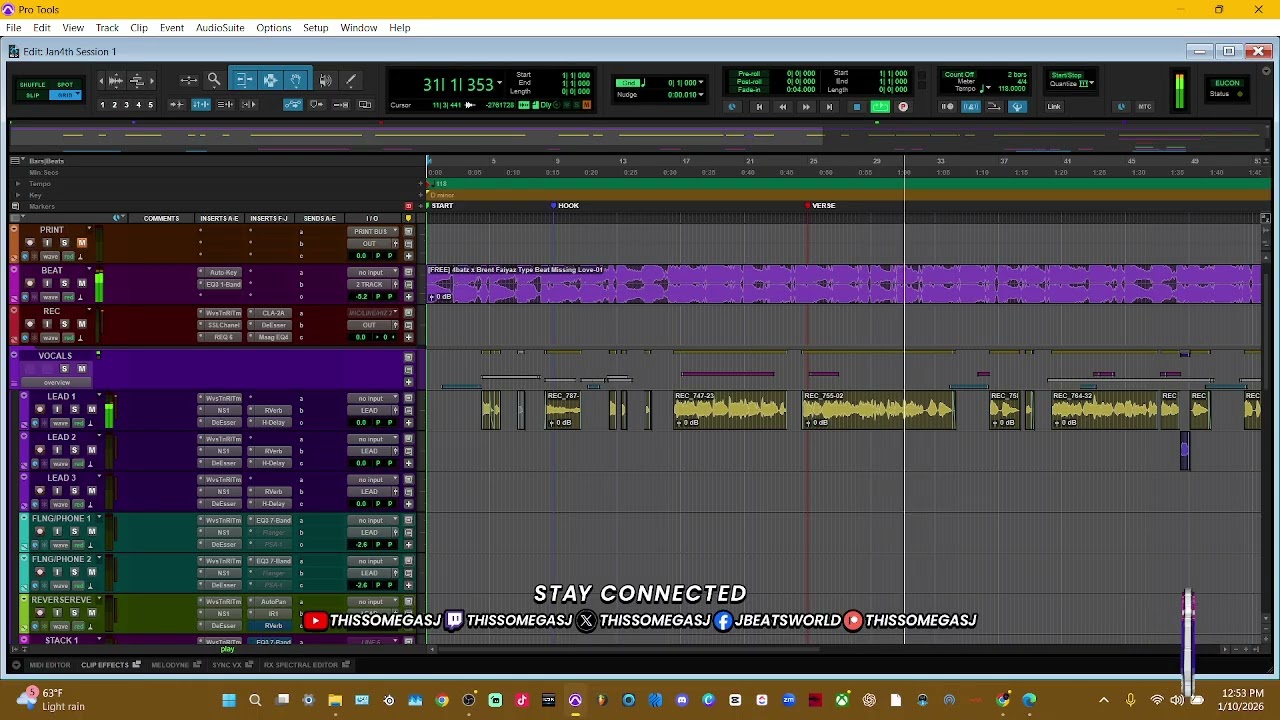Open Chrome from the Windows taskbar
The height and width of the screenshot is (720, 1280).
tap(442, 700)
